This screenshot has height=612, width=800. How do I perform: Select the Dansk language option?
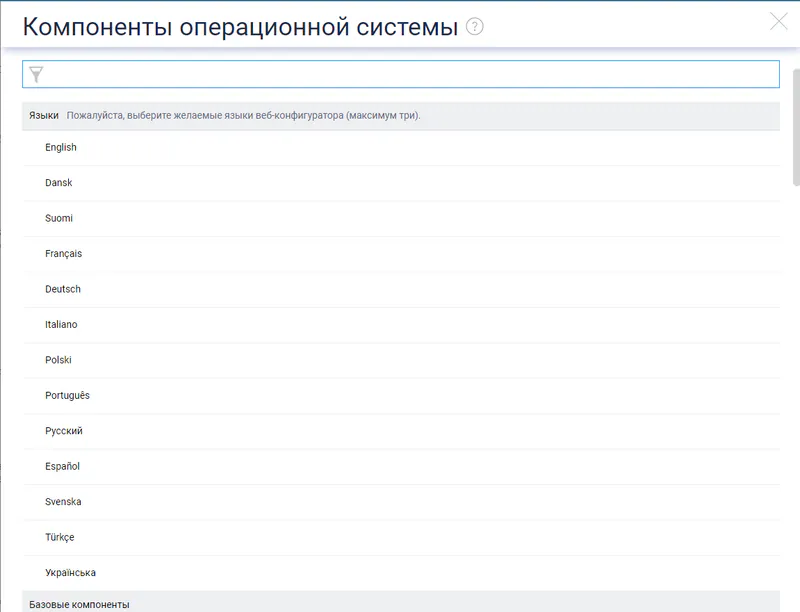[401, 183]
